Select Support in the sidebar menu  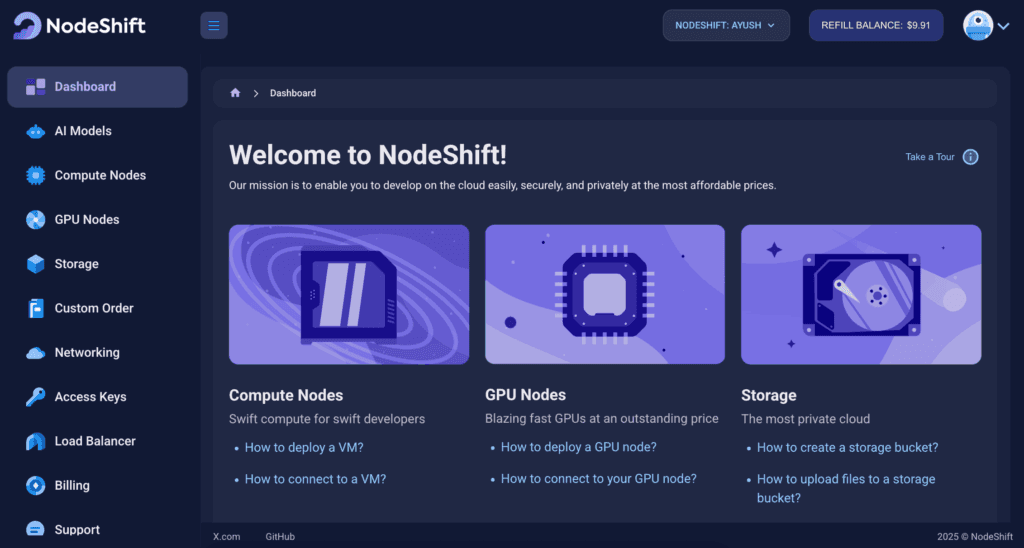(x=77, y=530)
